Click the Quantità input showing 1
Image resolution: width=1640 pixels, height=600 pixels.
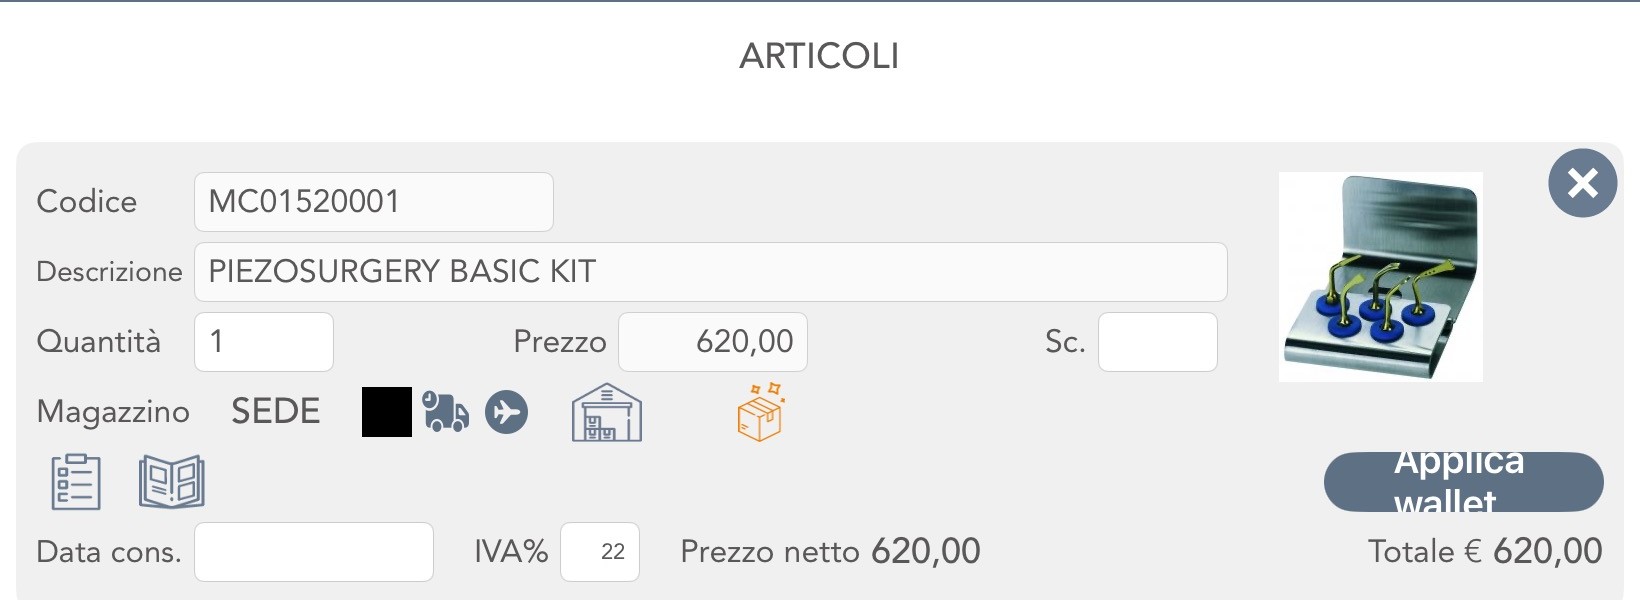pos(263,342)
